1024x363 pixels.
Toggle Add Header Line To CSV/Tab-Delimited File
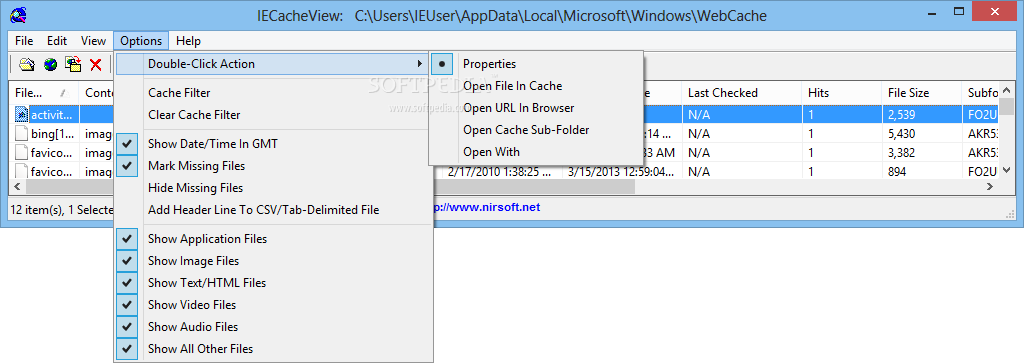[x=273, y=210]
